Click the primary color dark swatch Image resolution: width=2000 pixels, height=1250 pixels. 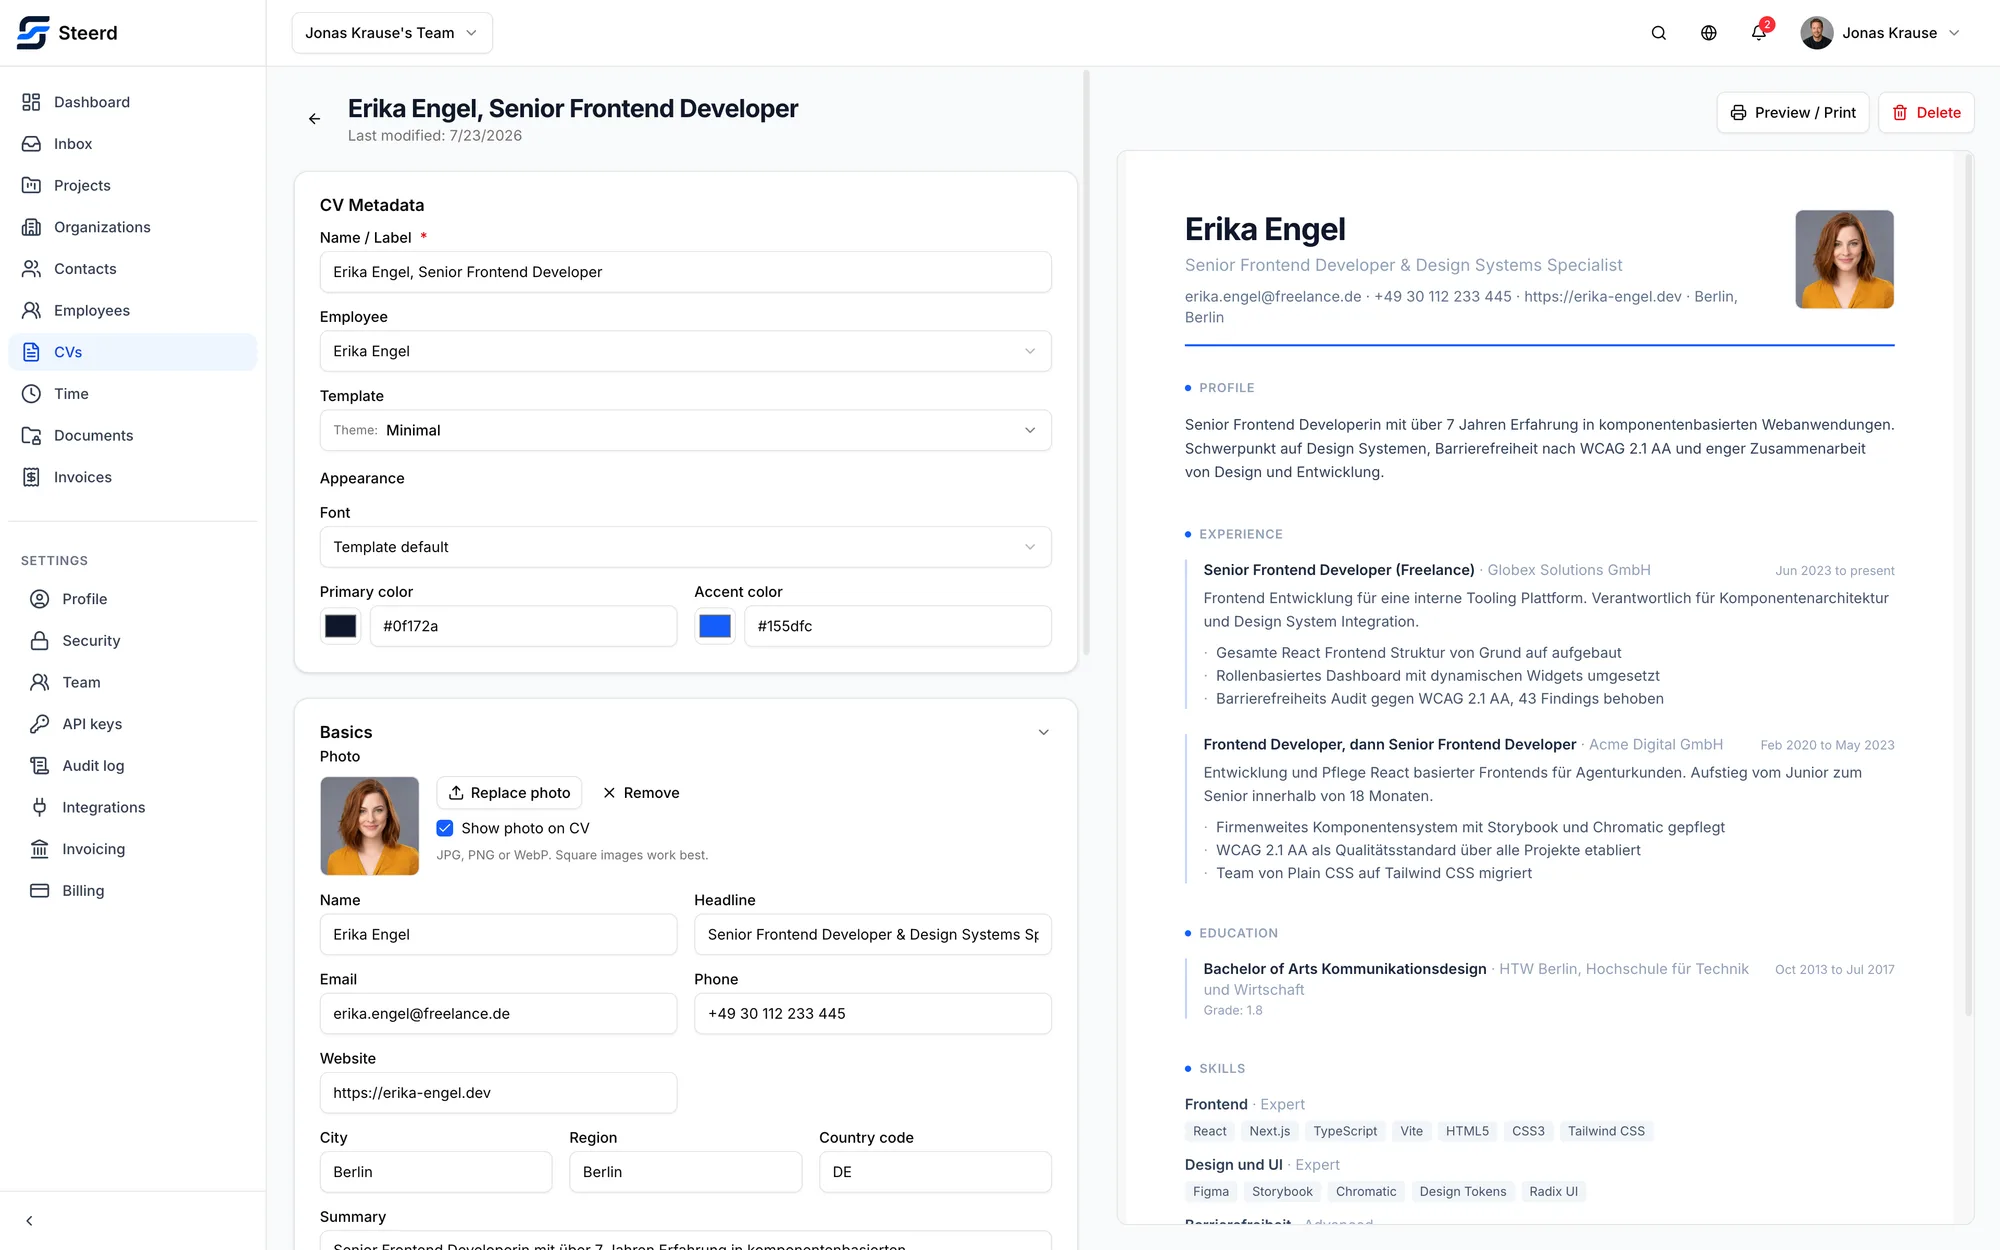point(340,626)
